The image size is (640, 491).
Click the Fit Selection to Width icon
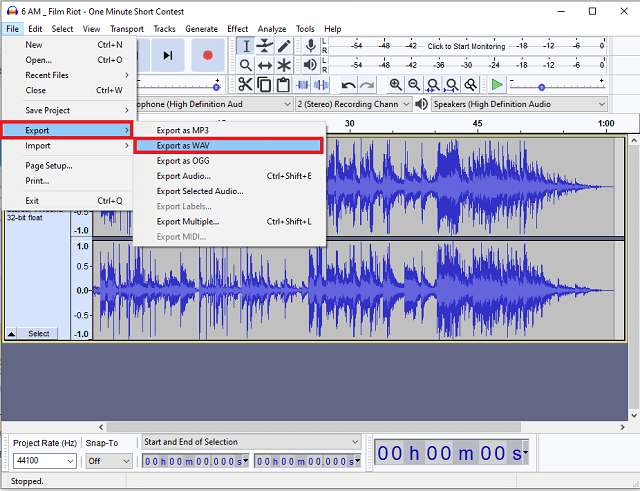[433, 84]
